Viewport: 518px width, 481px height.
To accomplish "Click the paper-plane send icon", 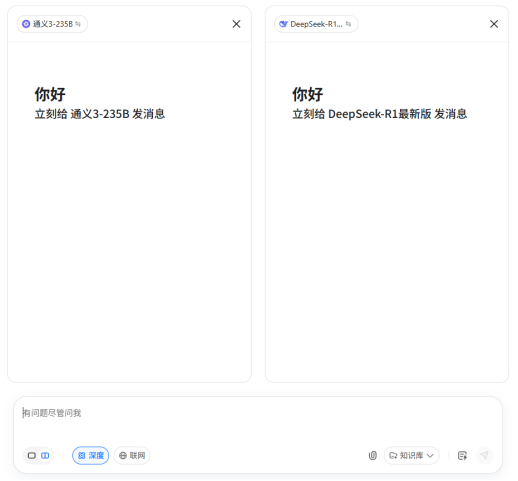I will [484, 455].
